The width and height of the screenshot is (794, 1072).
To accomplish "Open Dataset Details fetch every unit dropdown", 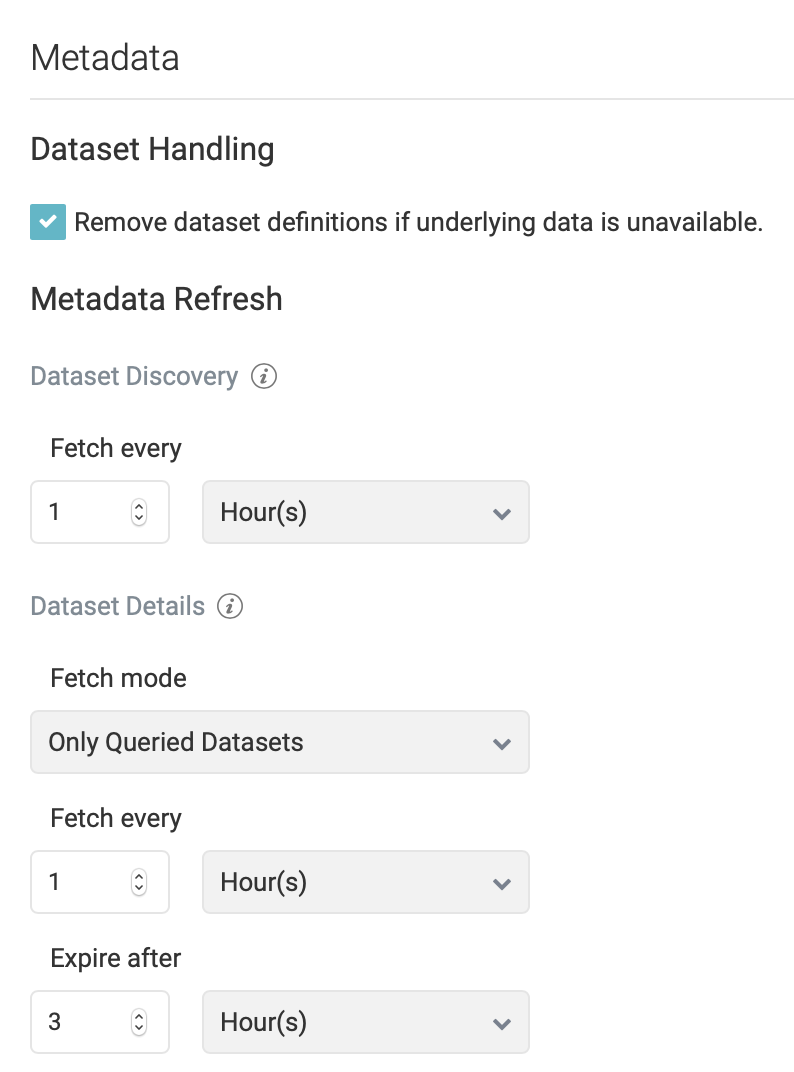I will (365, 883).
